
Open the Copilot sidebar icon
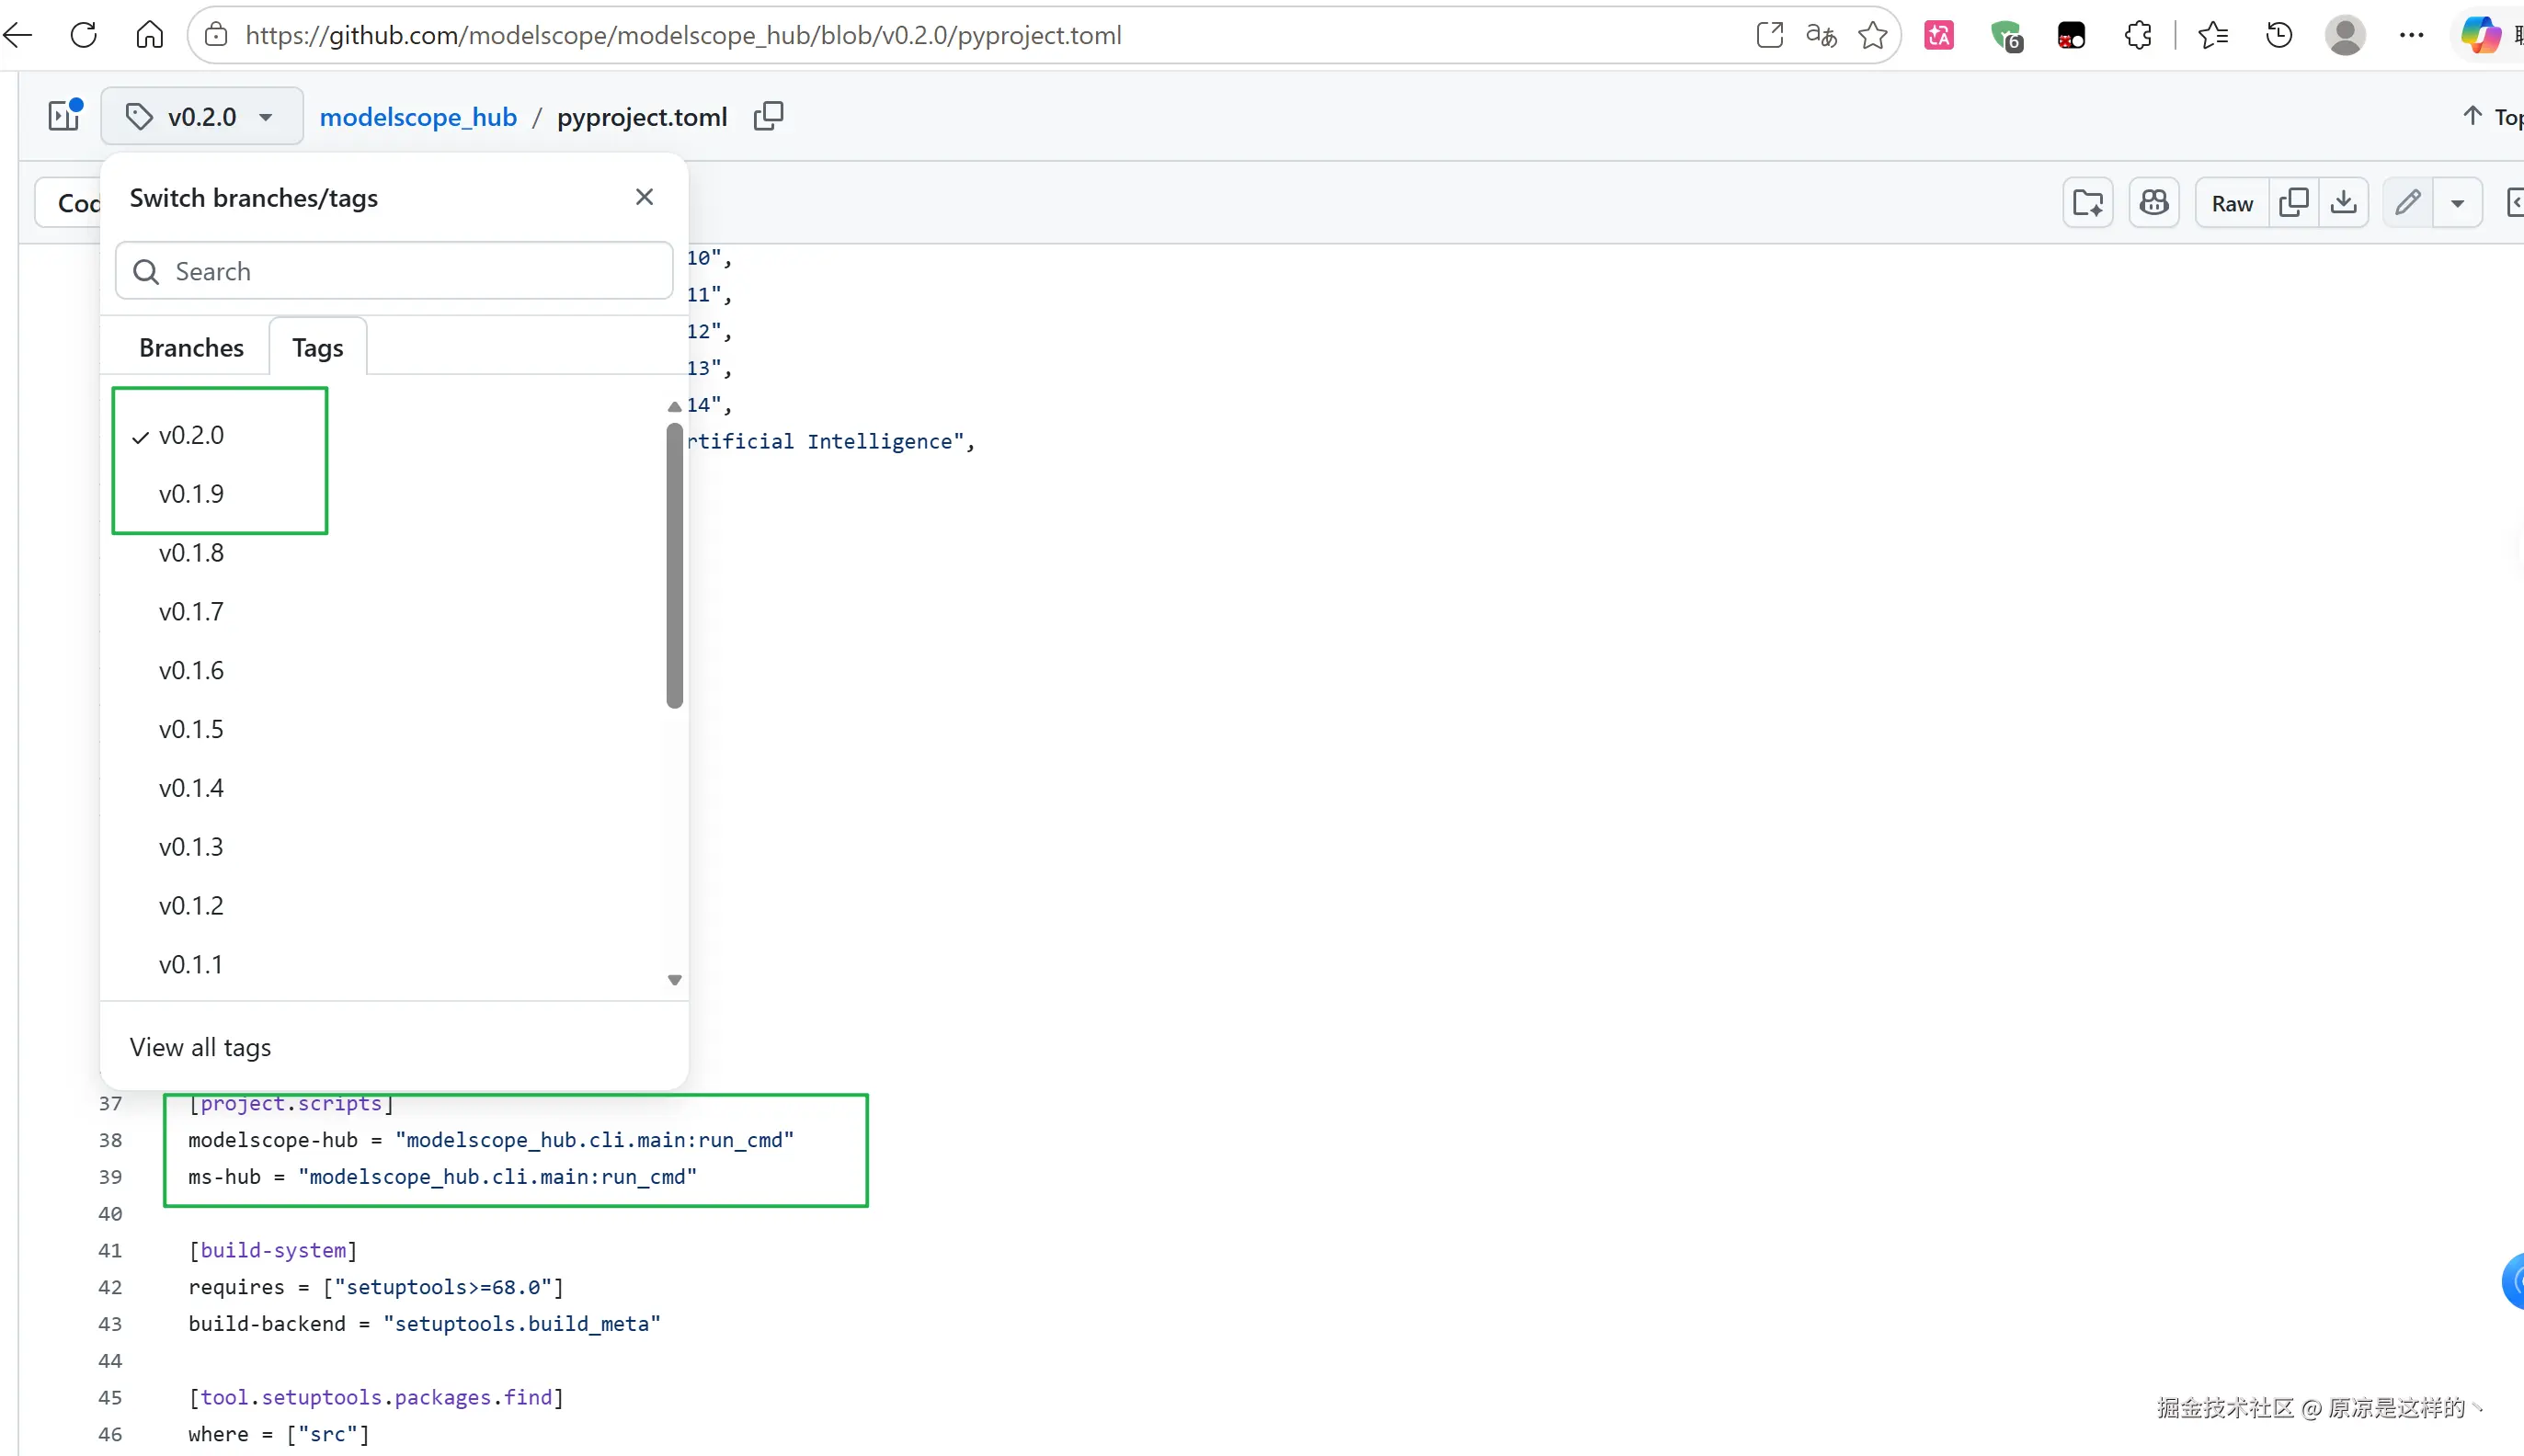[x=2480, y=35]
